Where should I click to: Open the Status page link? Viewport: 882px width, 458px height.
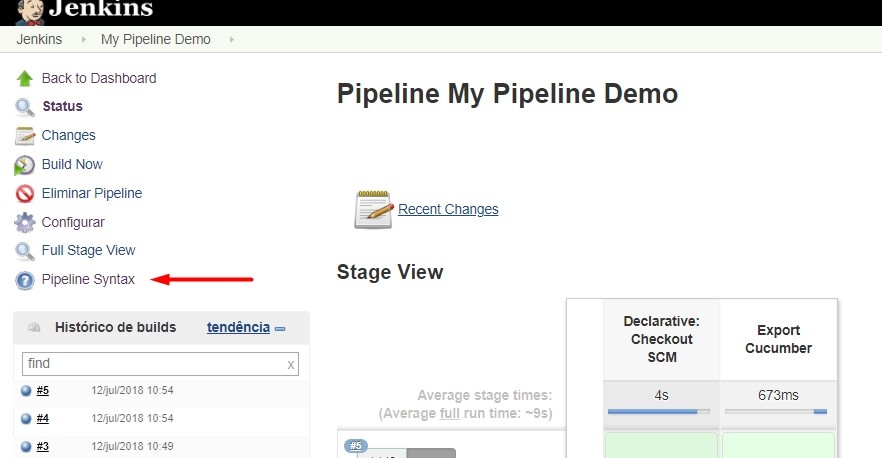(x=62, y=106)
